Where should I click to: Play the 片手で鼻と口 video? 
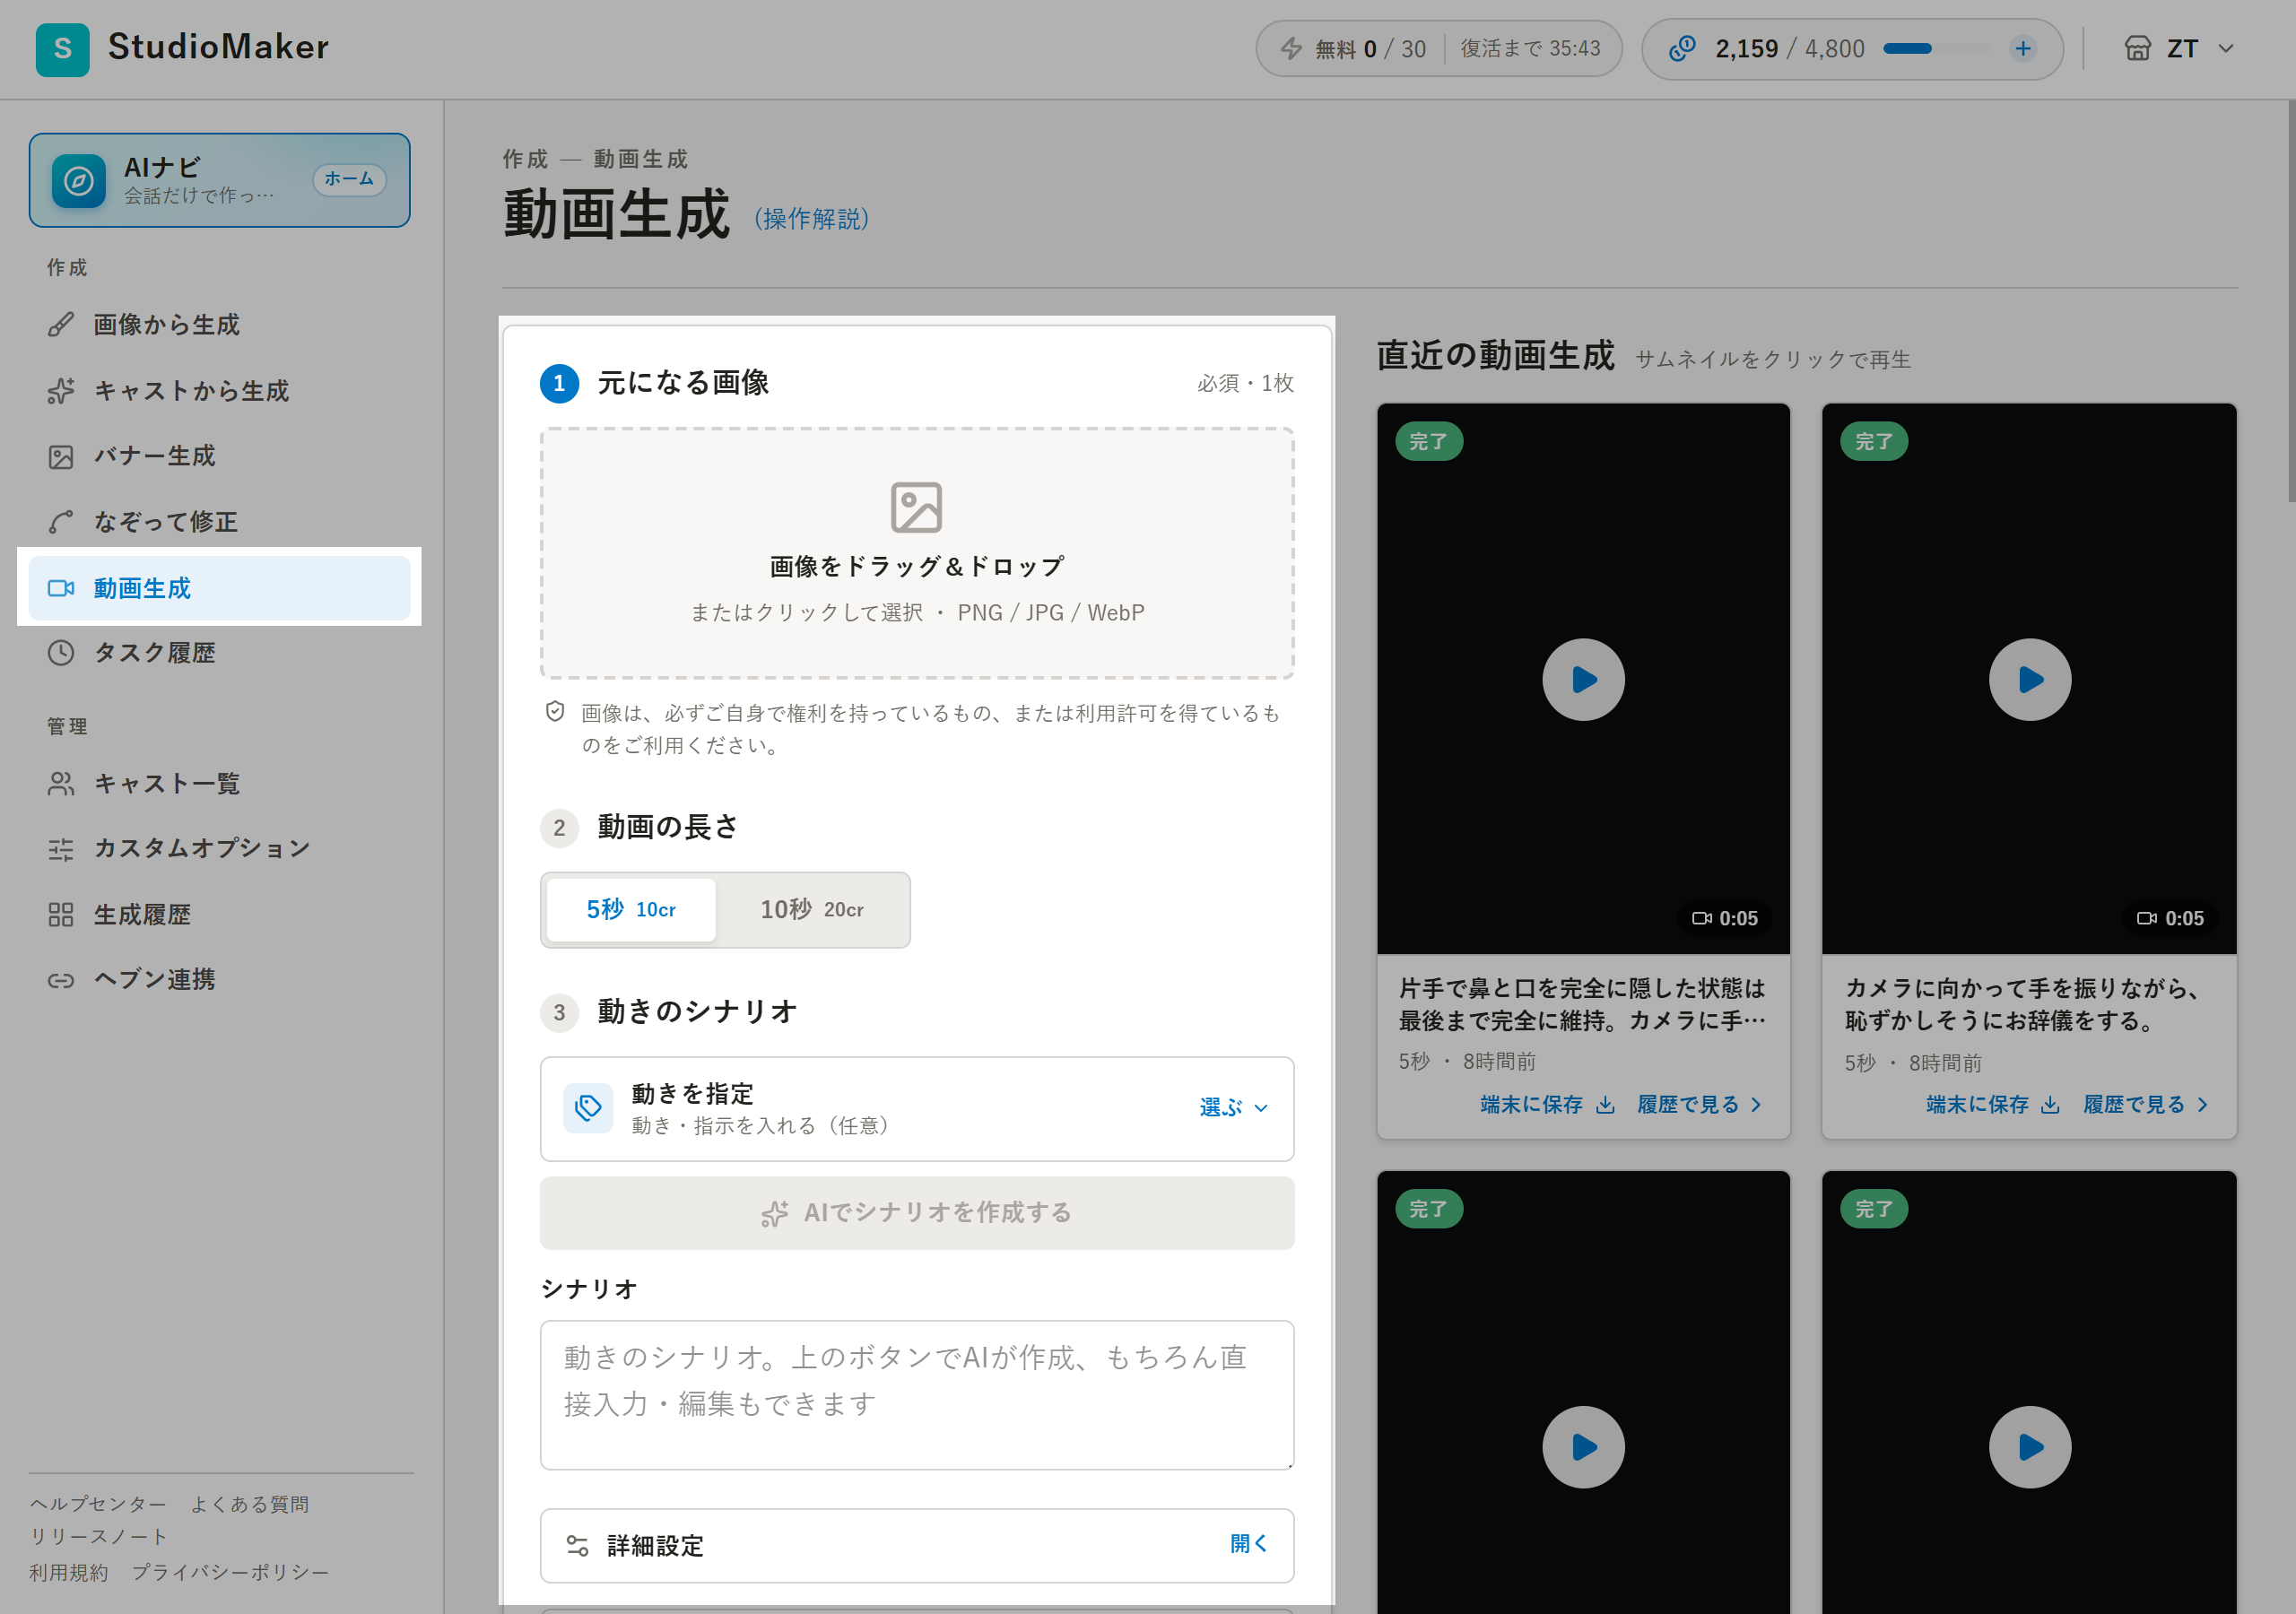tap(1583, 680)
